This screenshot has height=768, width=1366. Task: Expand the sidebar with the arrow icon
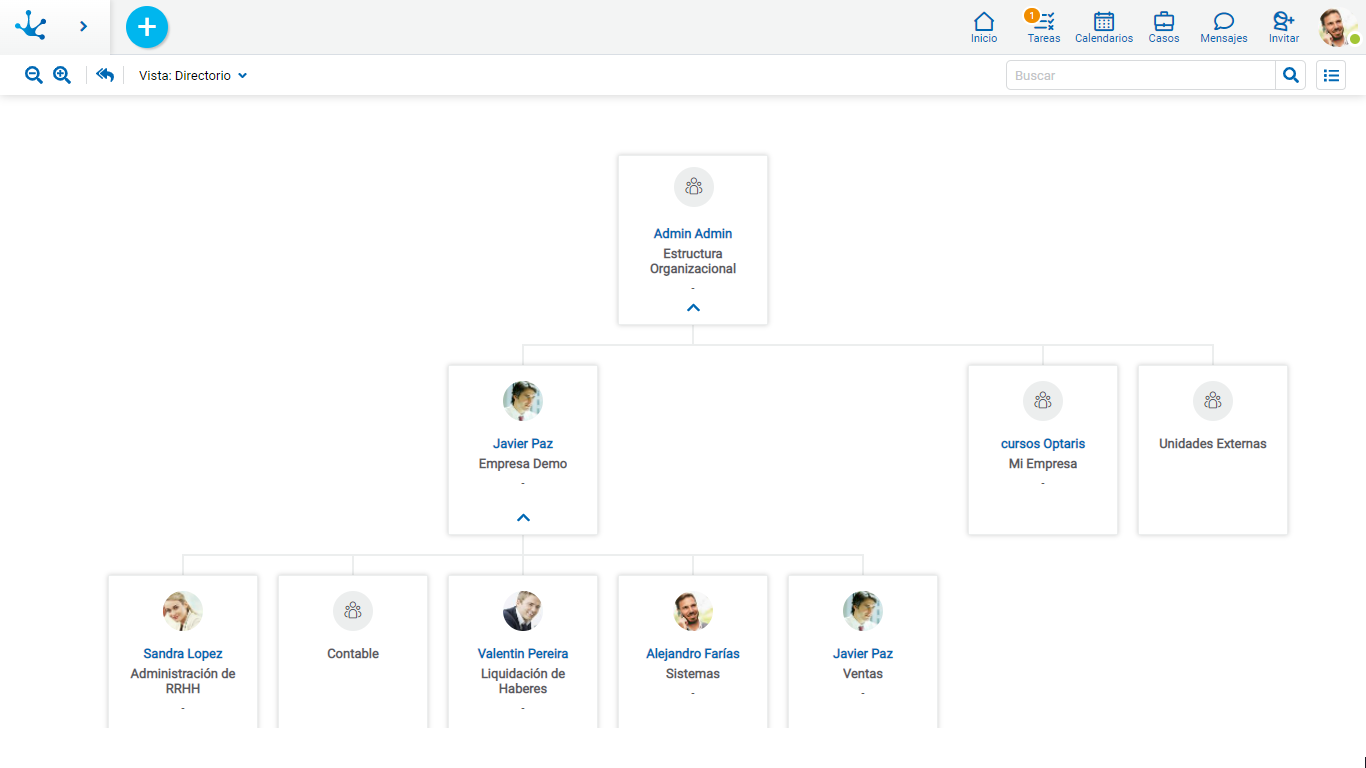click(83, 27)
